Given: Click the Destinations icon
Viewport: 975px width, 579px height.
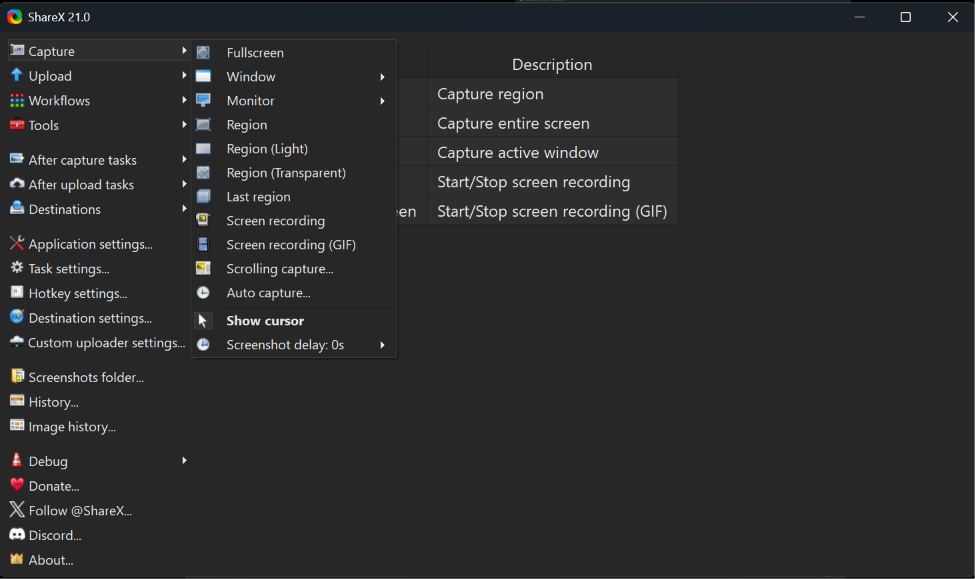Looking at the screenshot, I should point(17,208).
